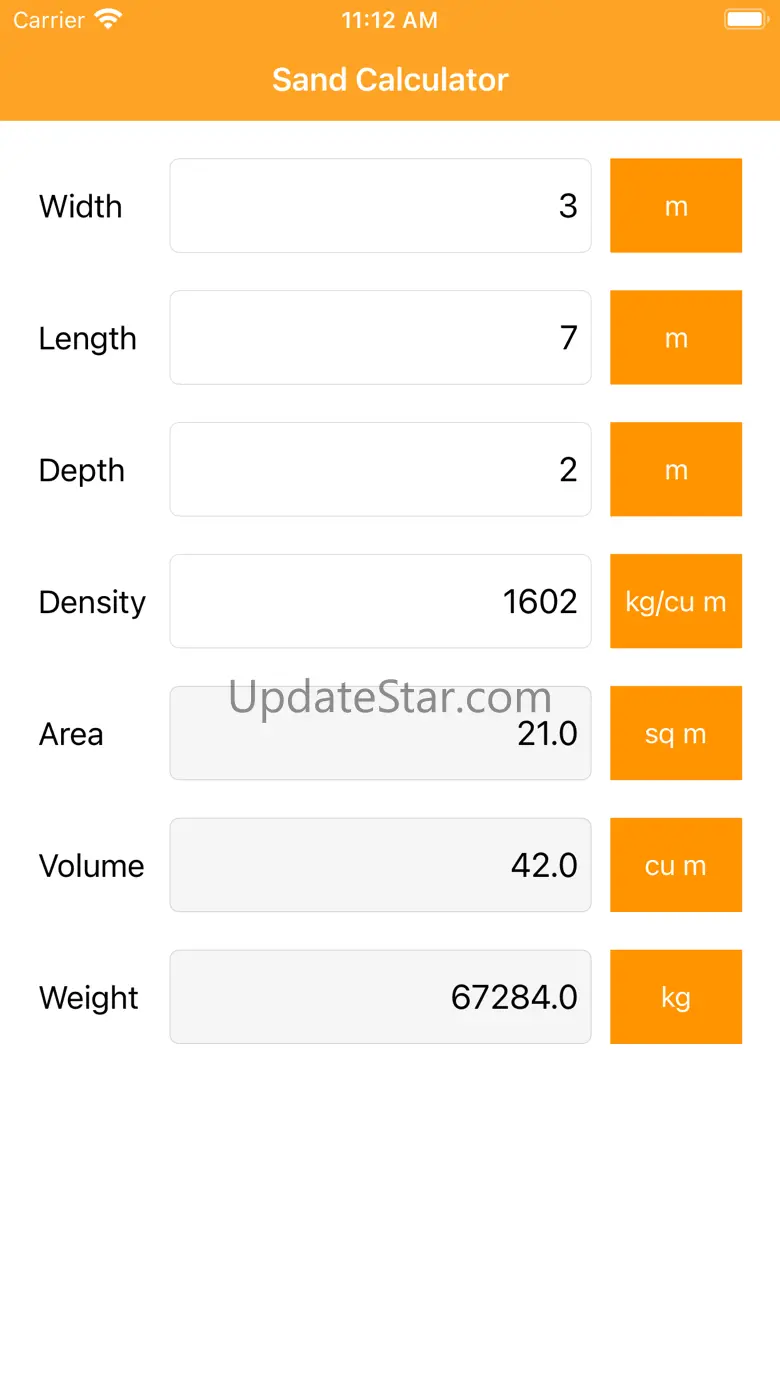Edit the Density value field
780x1387 pixels.
[380, 602]
